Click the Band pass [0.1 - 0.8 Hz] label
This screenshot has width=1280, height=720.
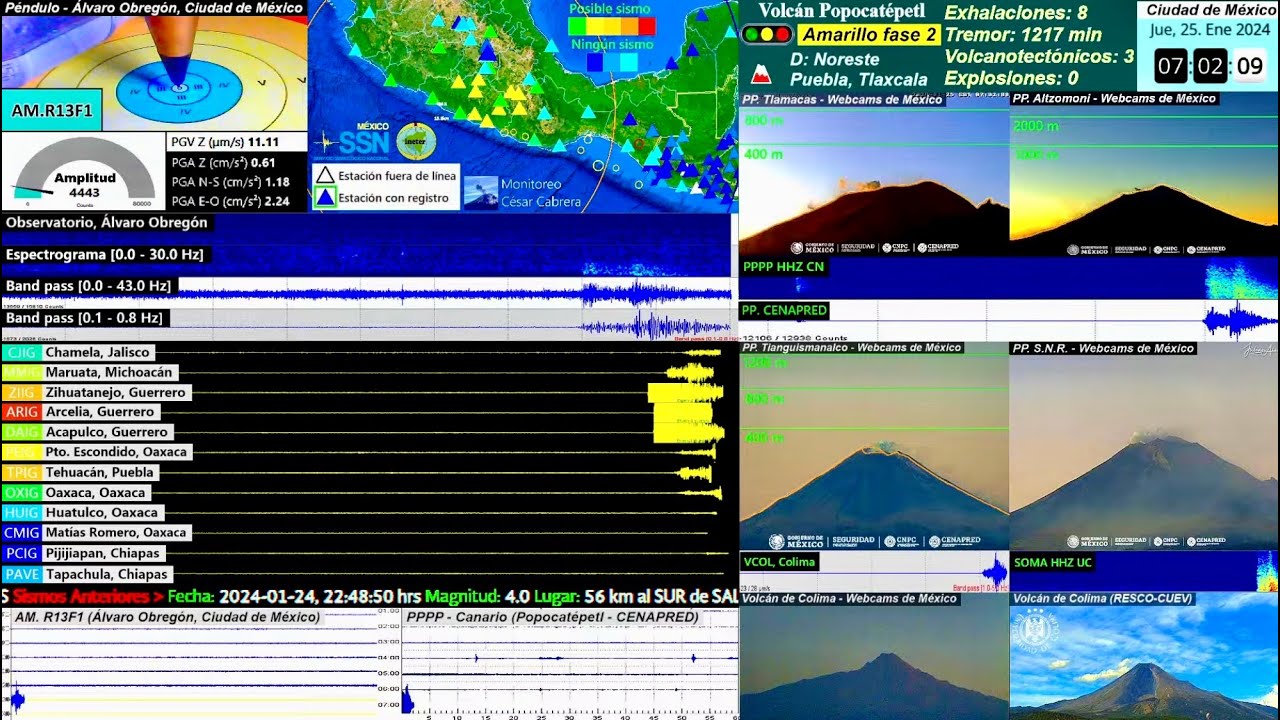[85, 318]
